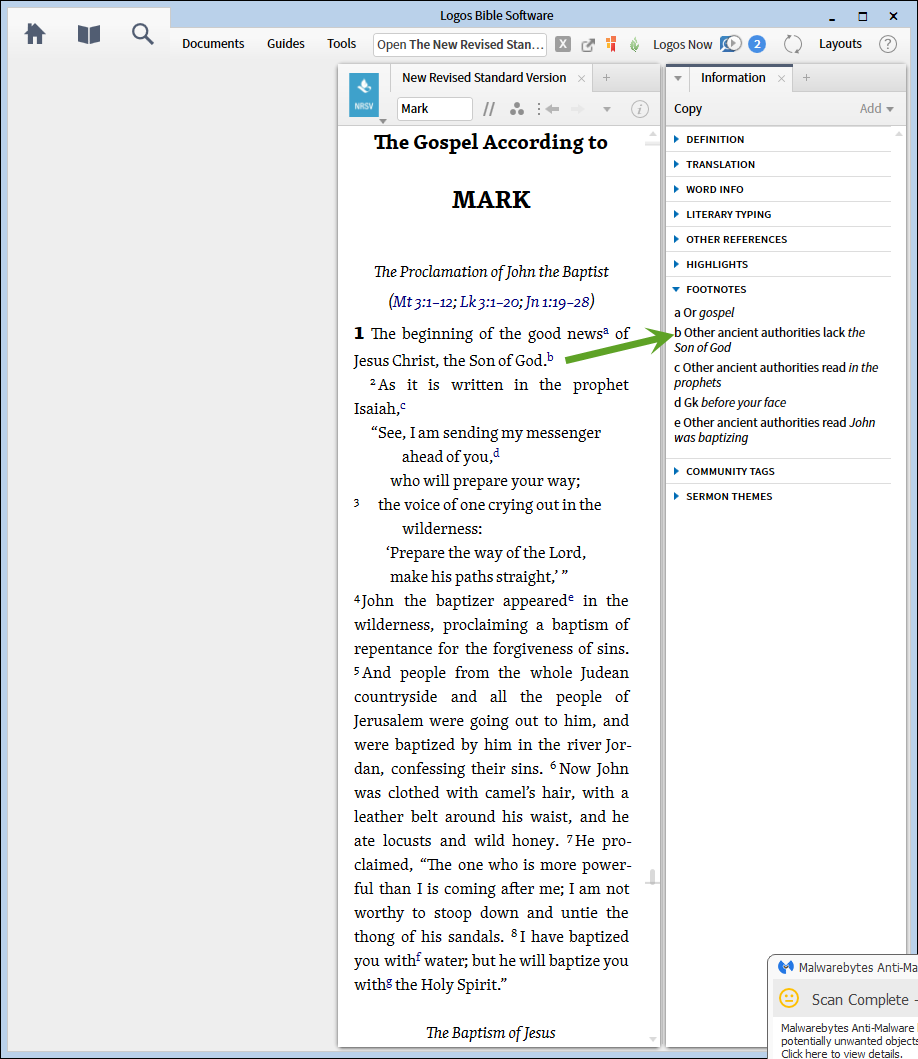The width and height of the screenshot is (918, 1059).
Task: Click the Logos Now label
Action: (x=682, y=45)
